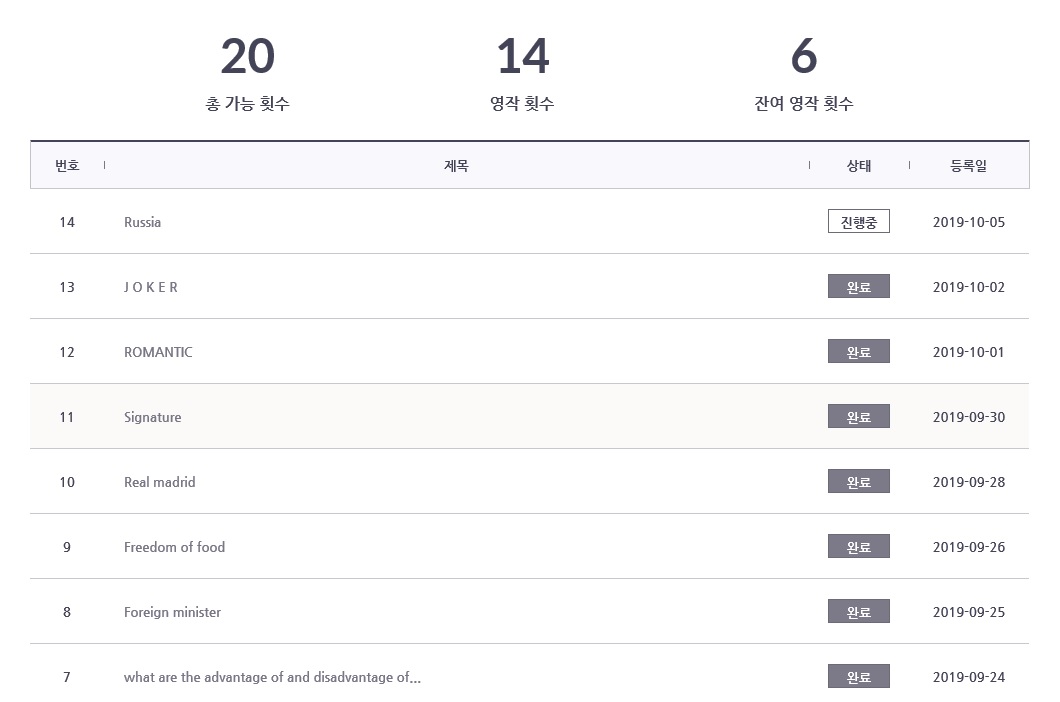Click the 완료 badge for J O K E R

(858, 287)
